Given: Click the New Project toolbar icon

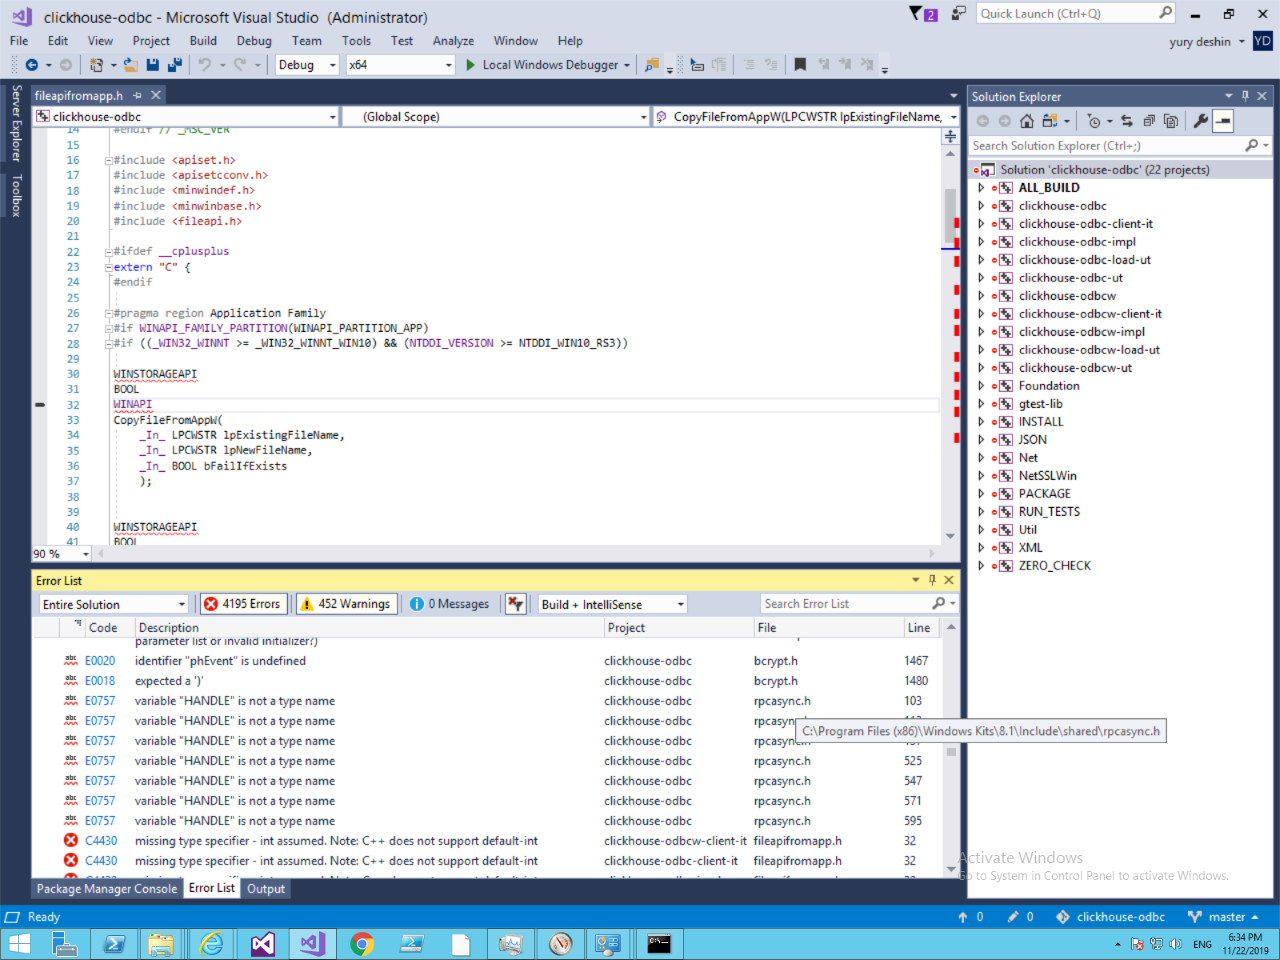Looking at the screenshot, I should (96, 65).
